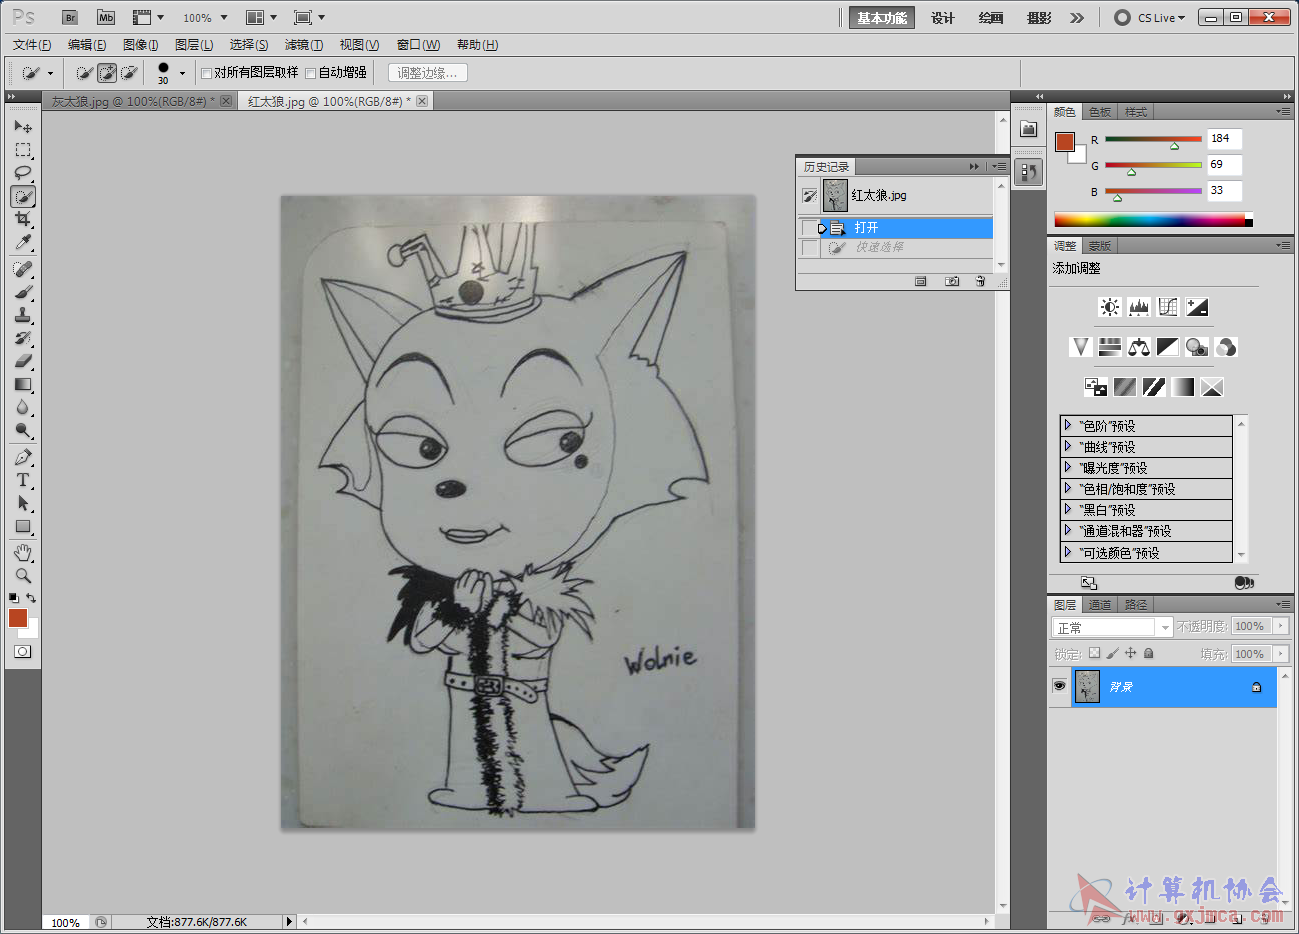This screenshot has height=934, width=1299.
Task: Select the History Brush tool
Action: point(23,339)
